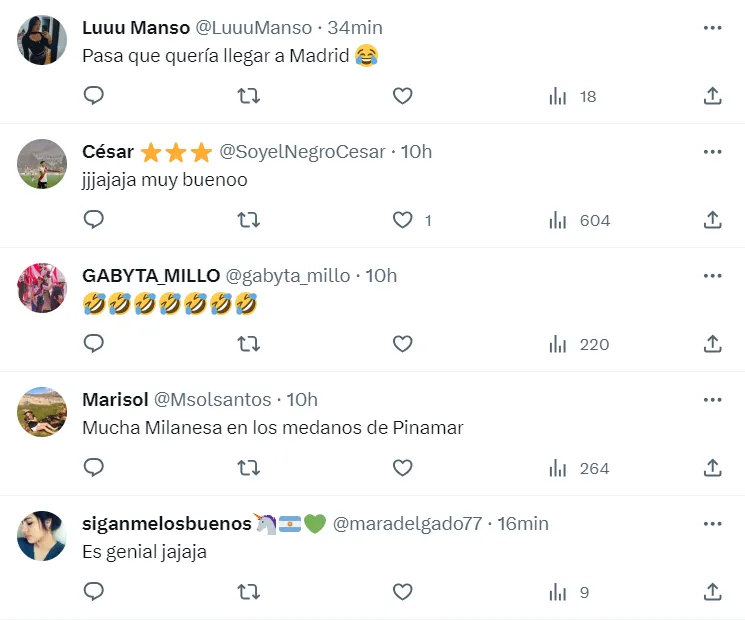
Task: Reply to Luuu Manso's tweet
Action: [x=94, y=96]
